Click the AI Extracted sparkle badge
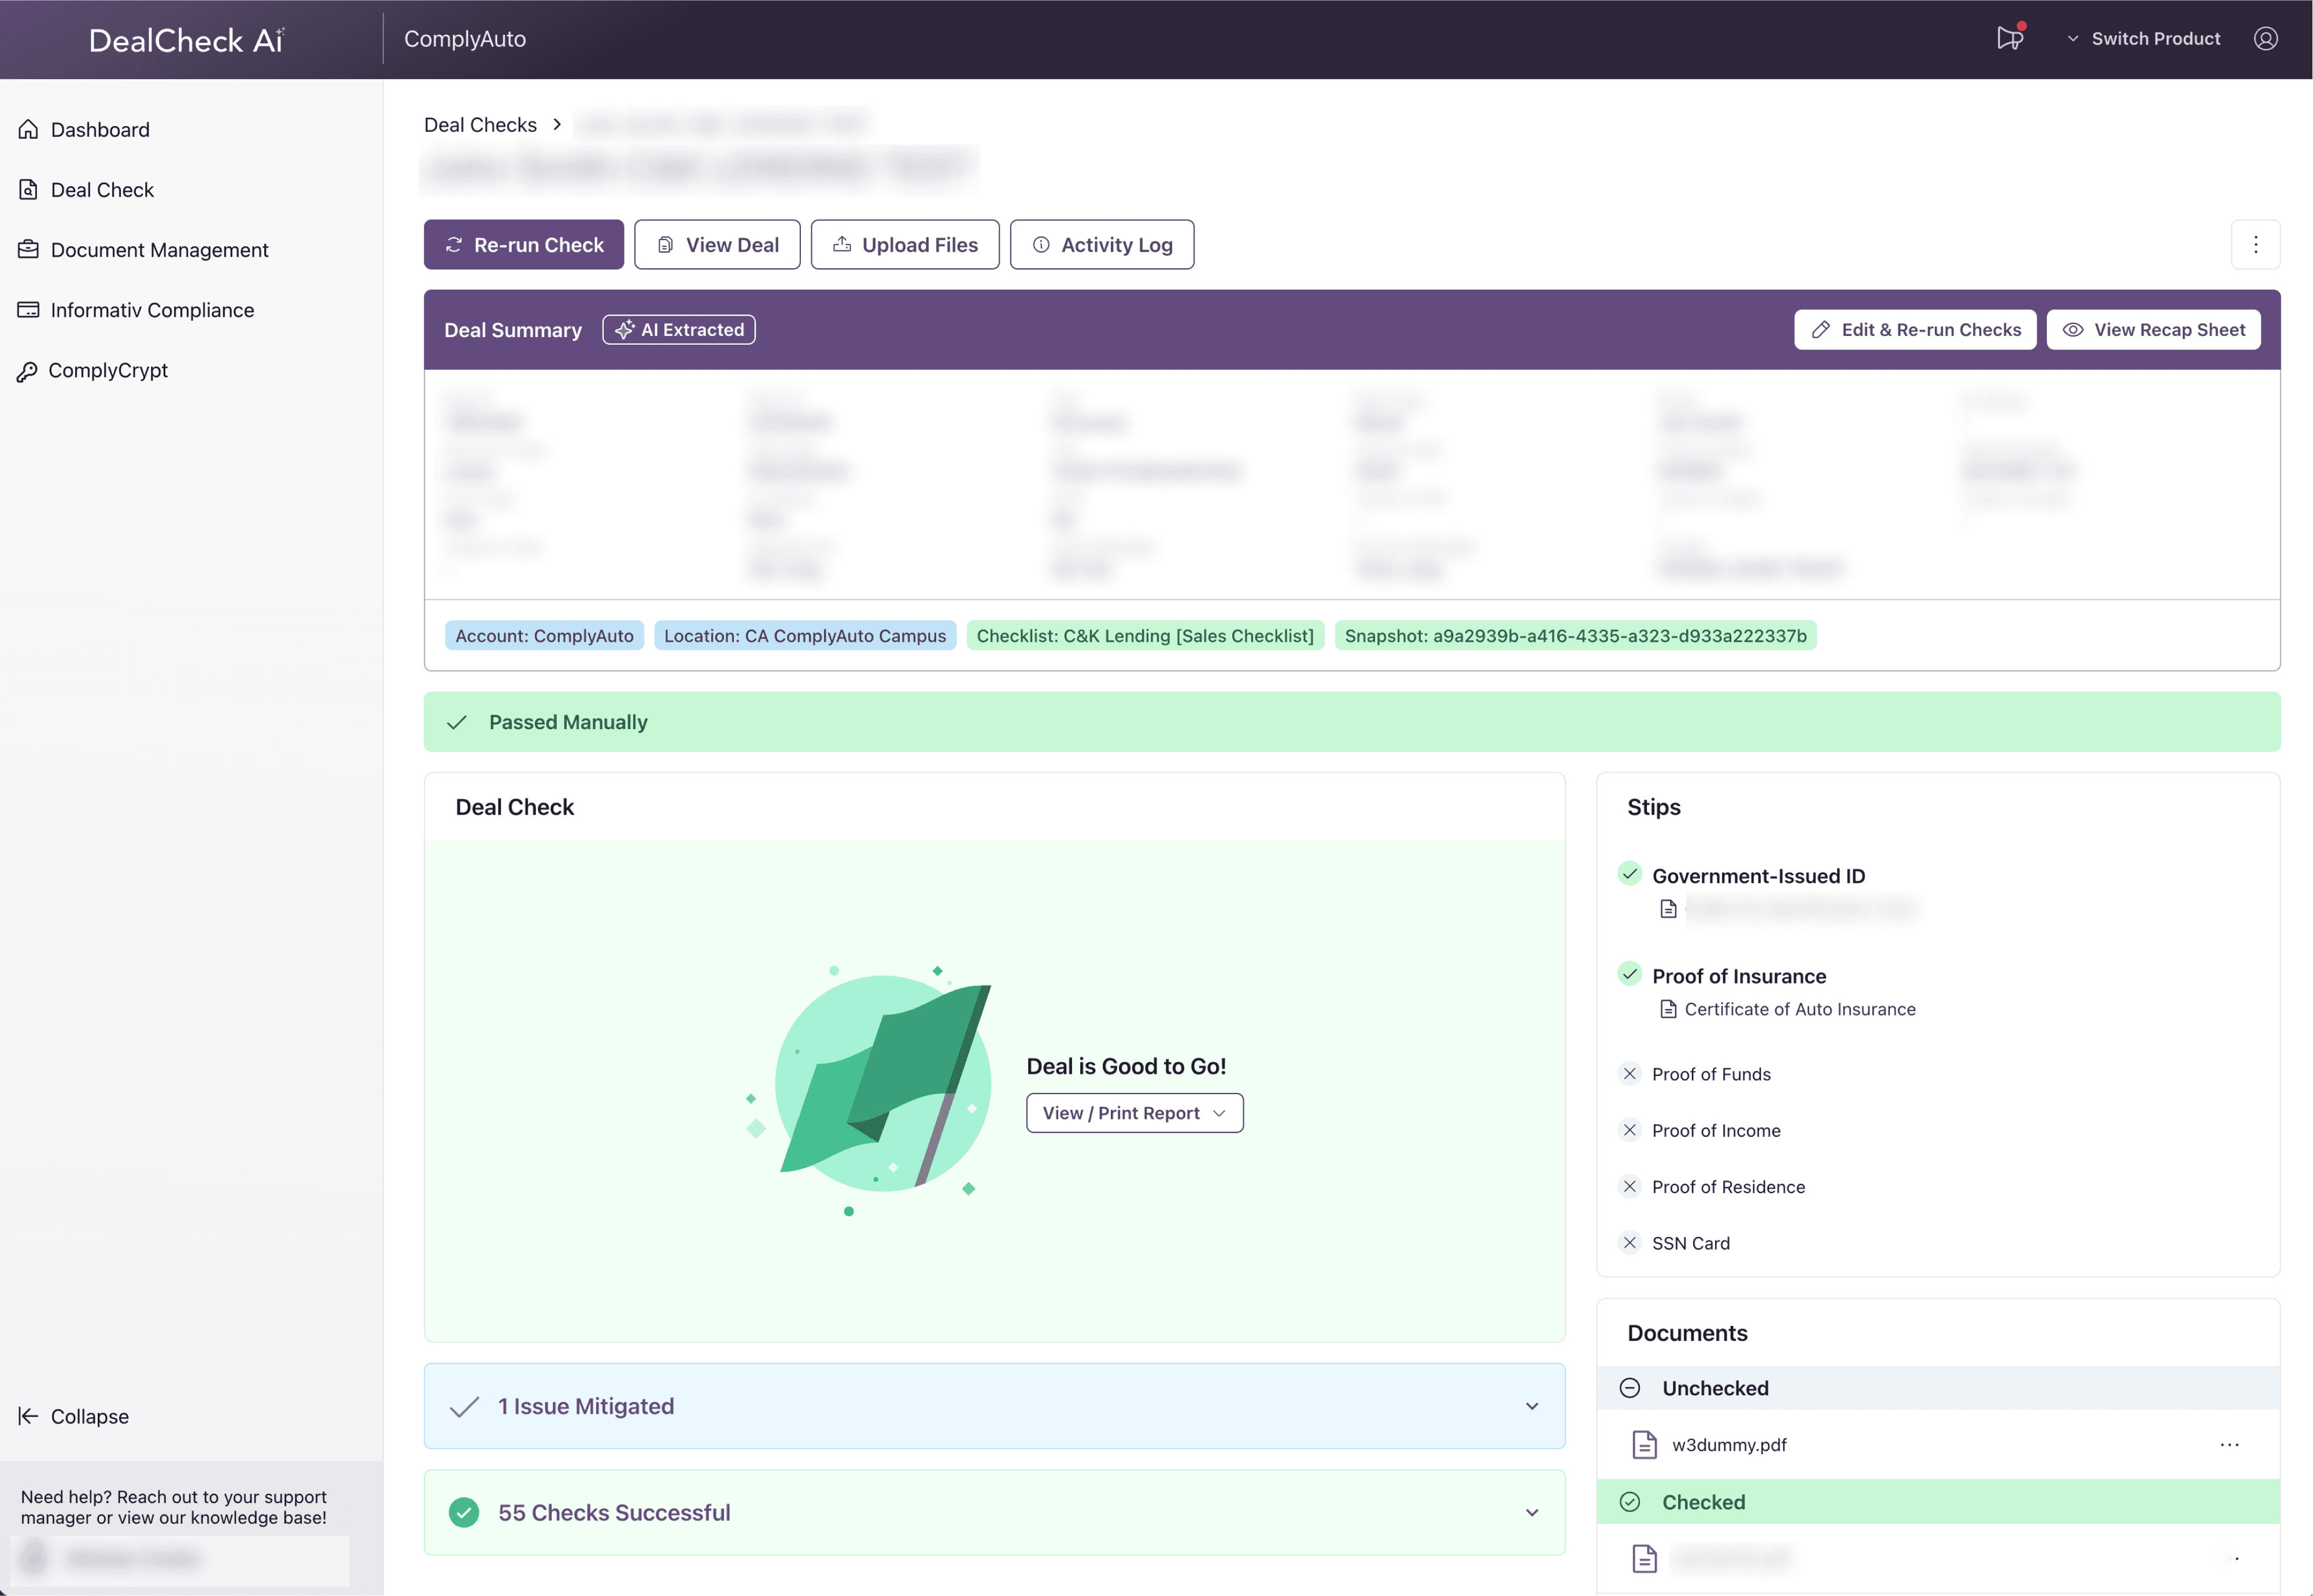2313x1596 pixels. (x=679, y=330)
